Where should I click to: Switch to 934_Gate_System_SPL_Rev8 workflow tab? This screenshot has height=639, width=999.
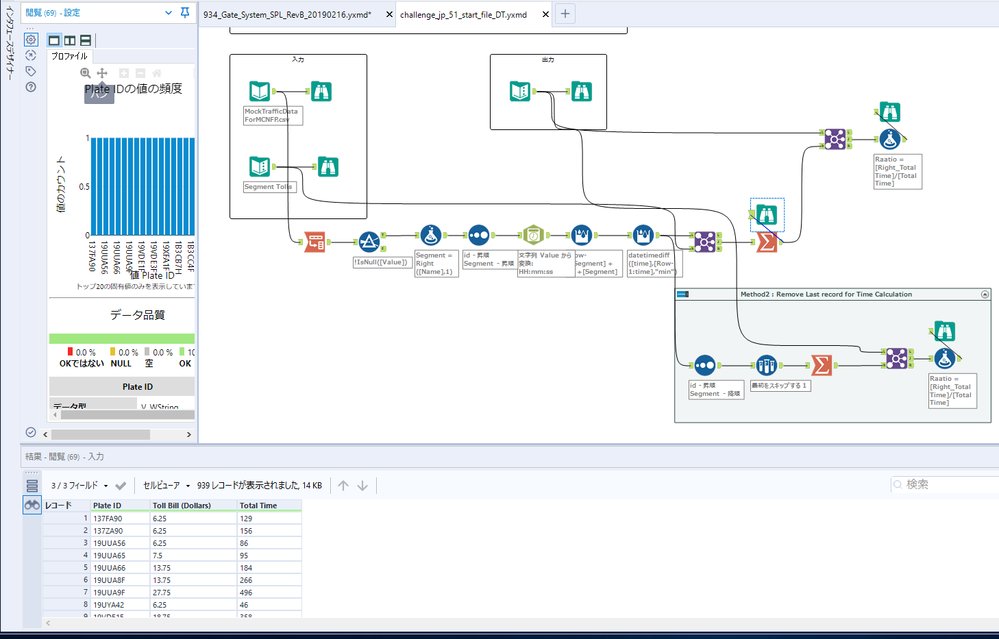(x=287, y=14)
